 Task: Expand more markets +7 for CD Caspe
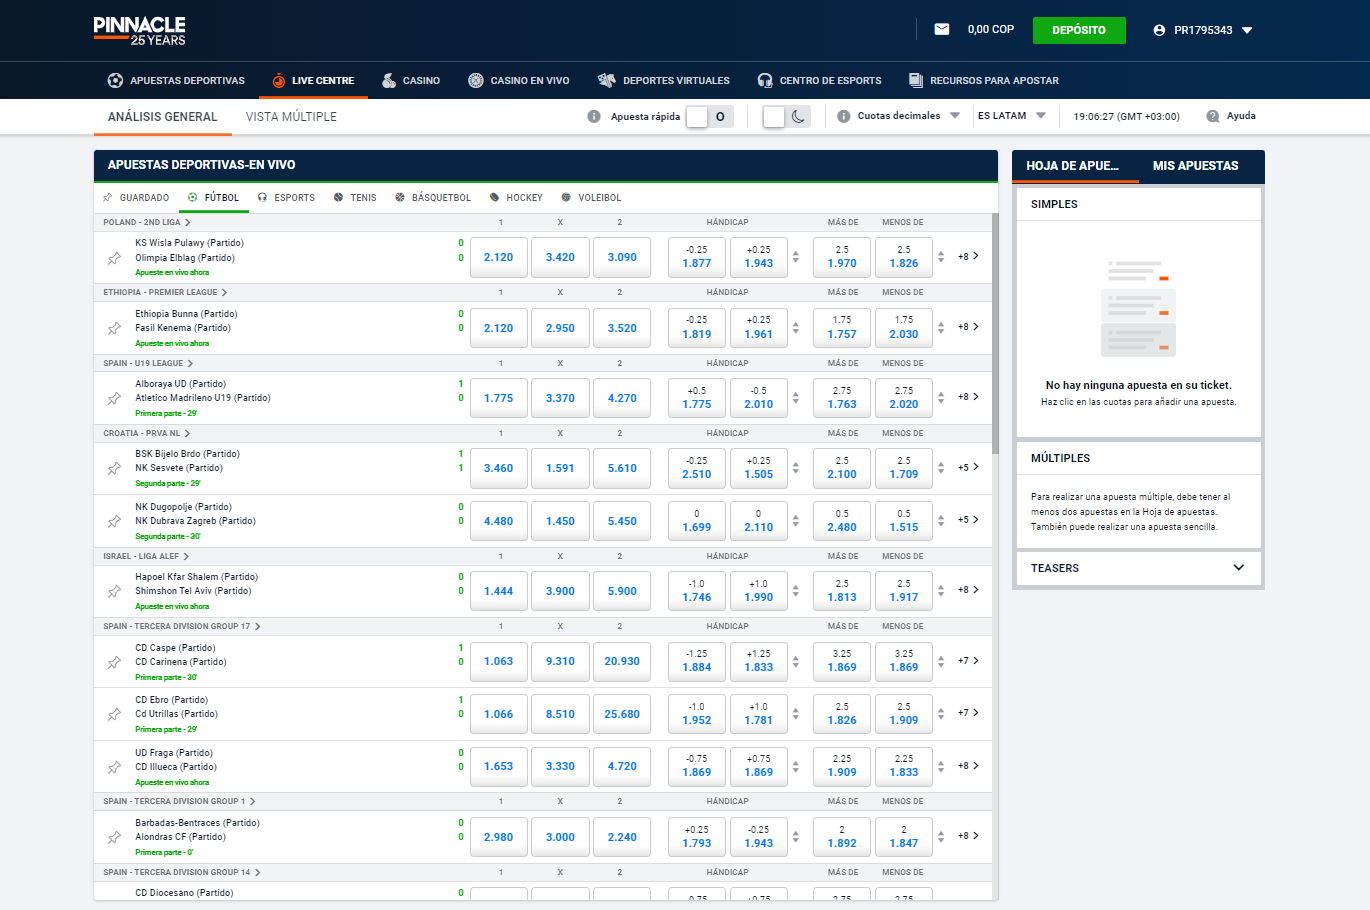(x=968, y=661)
